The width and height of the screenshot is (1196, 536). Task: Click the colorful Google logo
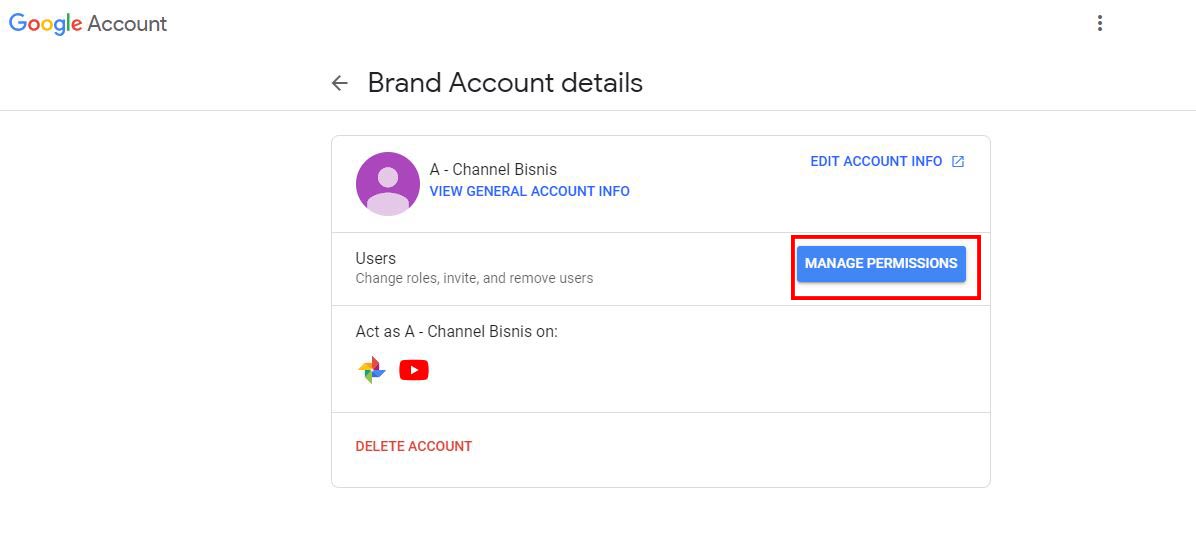point(45,23)
